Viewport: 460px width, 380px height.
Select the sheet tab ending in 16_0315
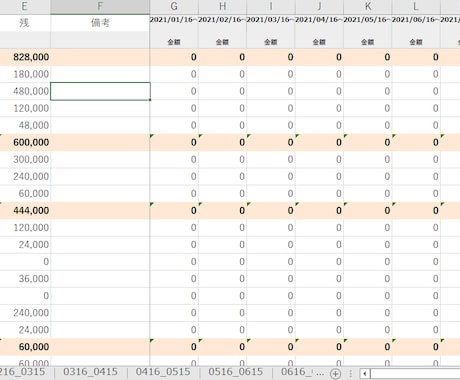pyautogui.click(x=23, y=372)
